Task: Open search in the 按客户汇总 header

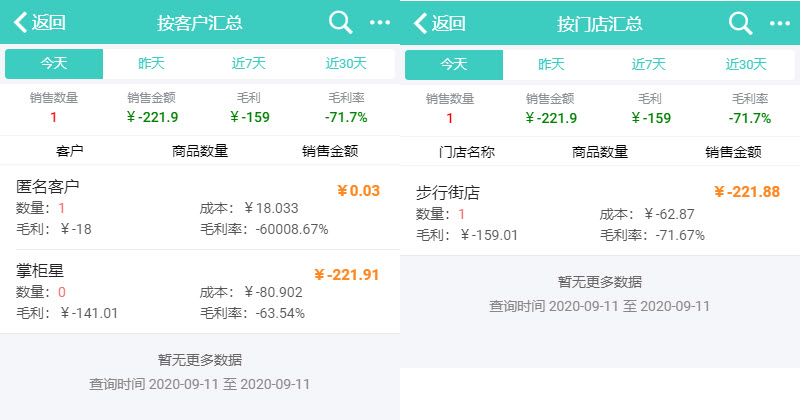Action: click(x=340, y=23)
